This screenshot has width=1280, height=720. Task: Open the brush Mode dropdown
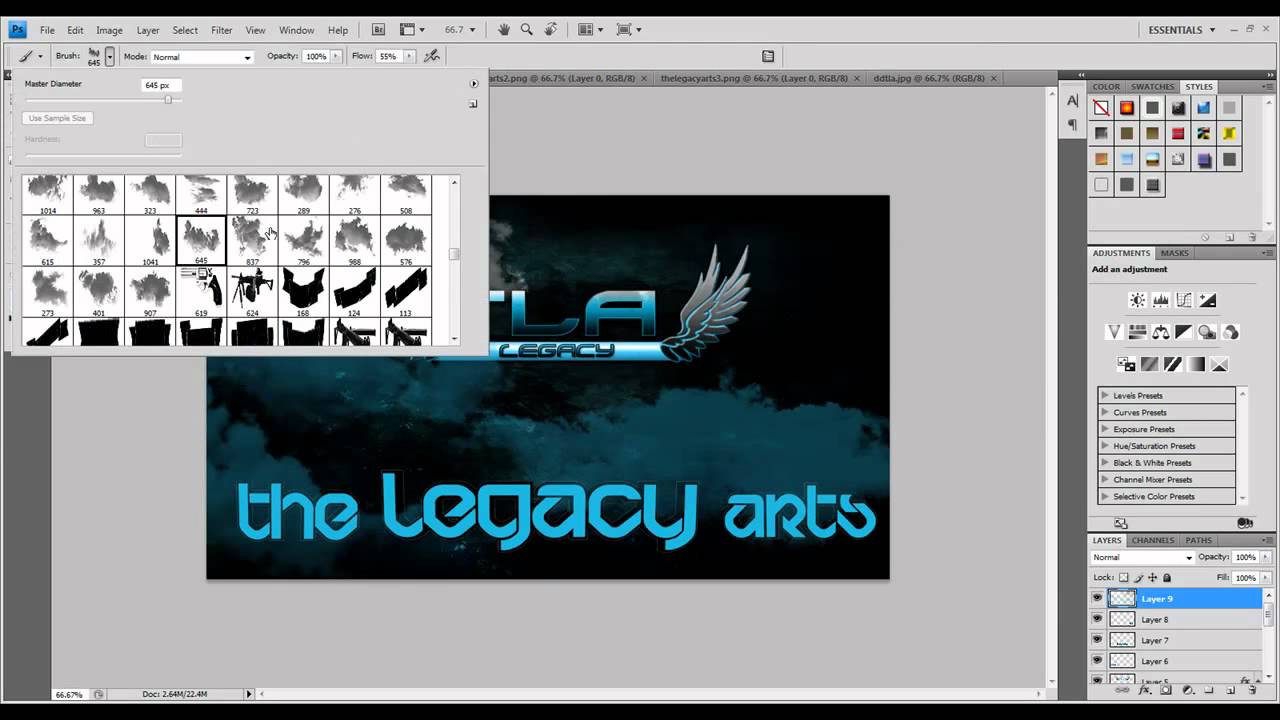[202, 57]
